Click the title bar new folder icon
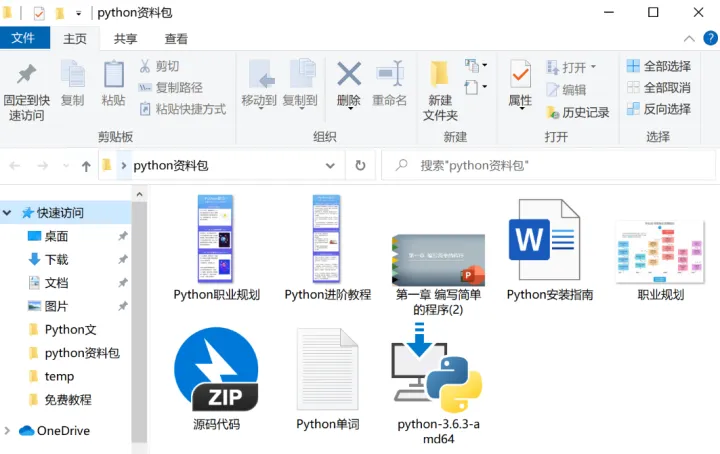The height and width of the screenshot is (454, 720). click(x=60, y=13)
